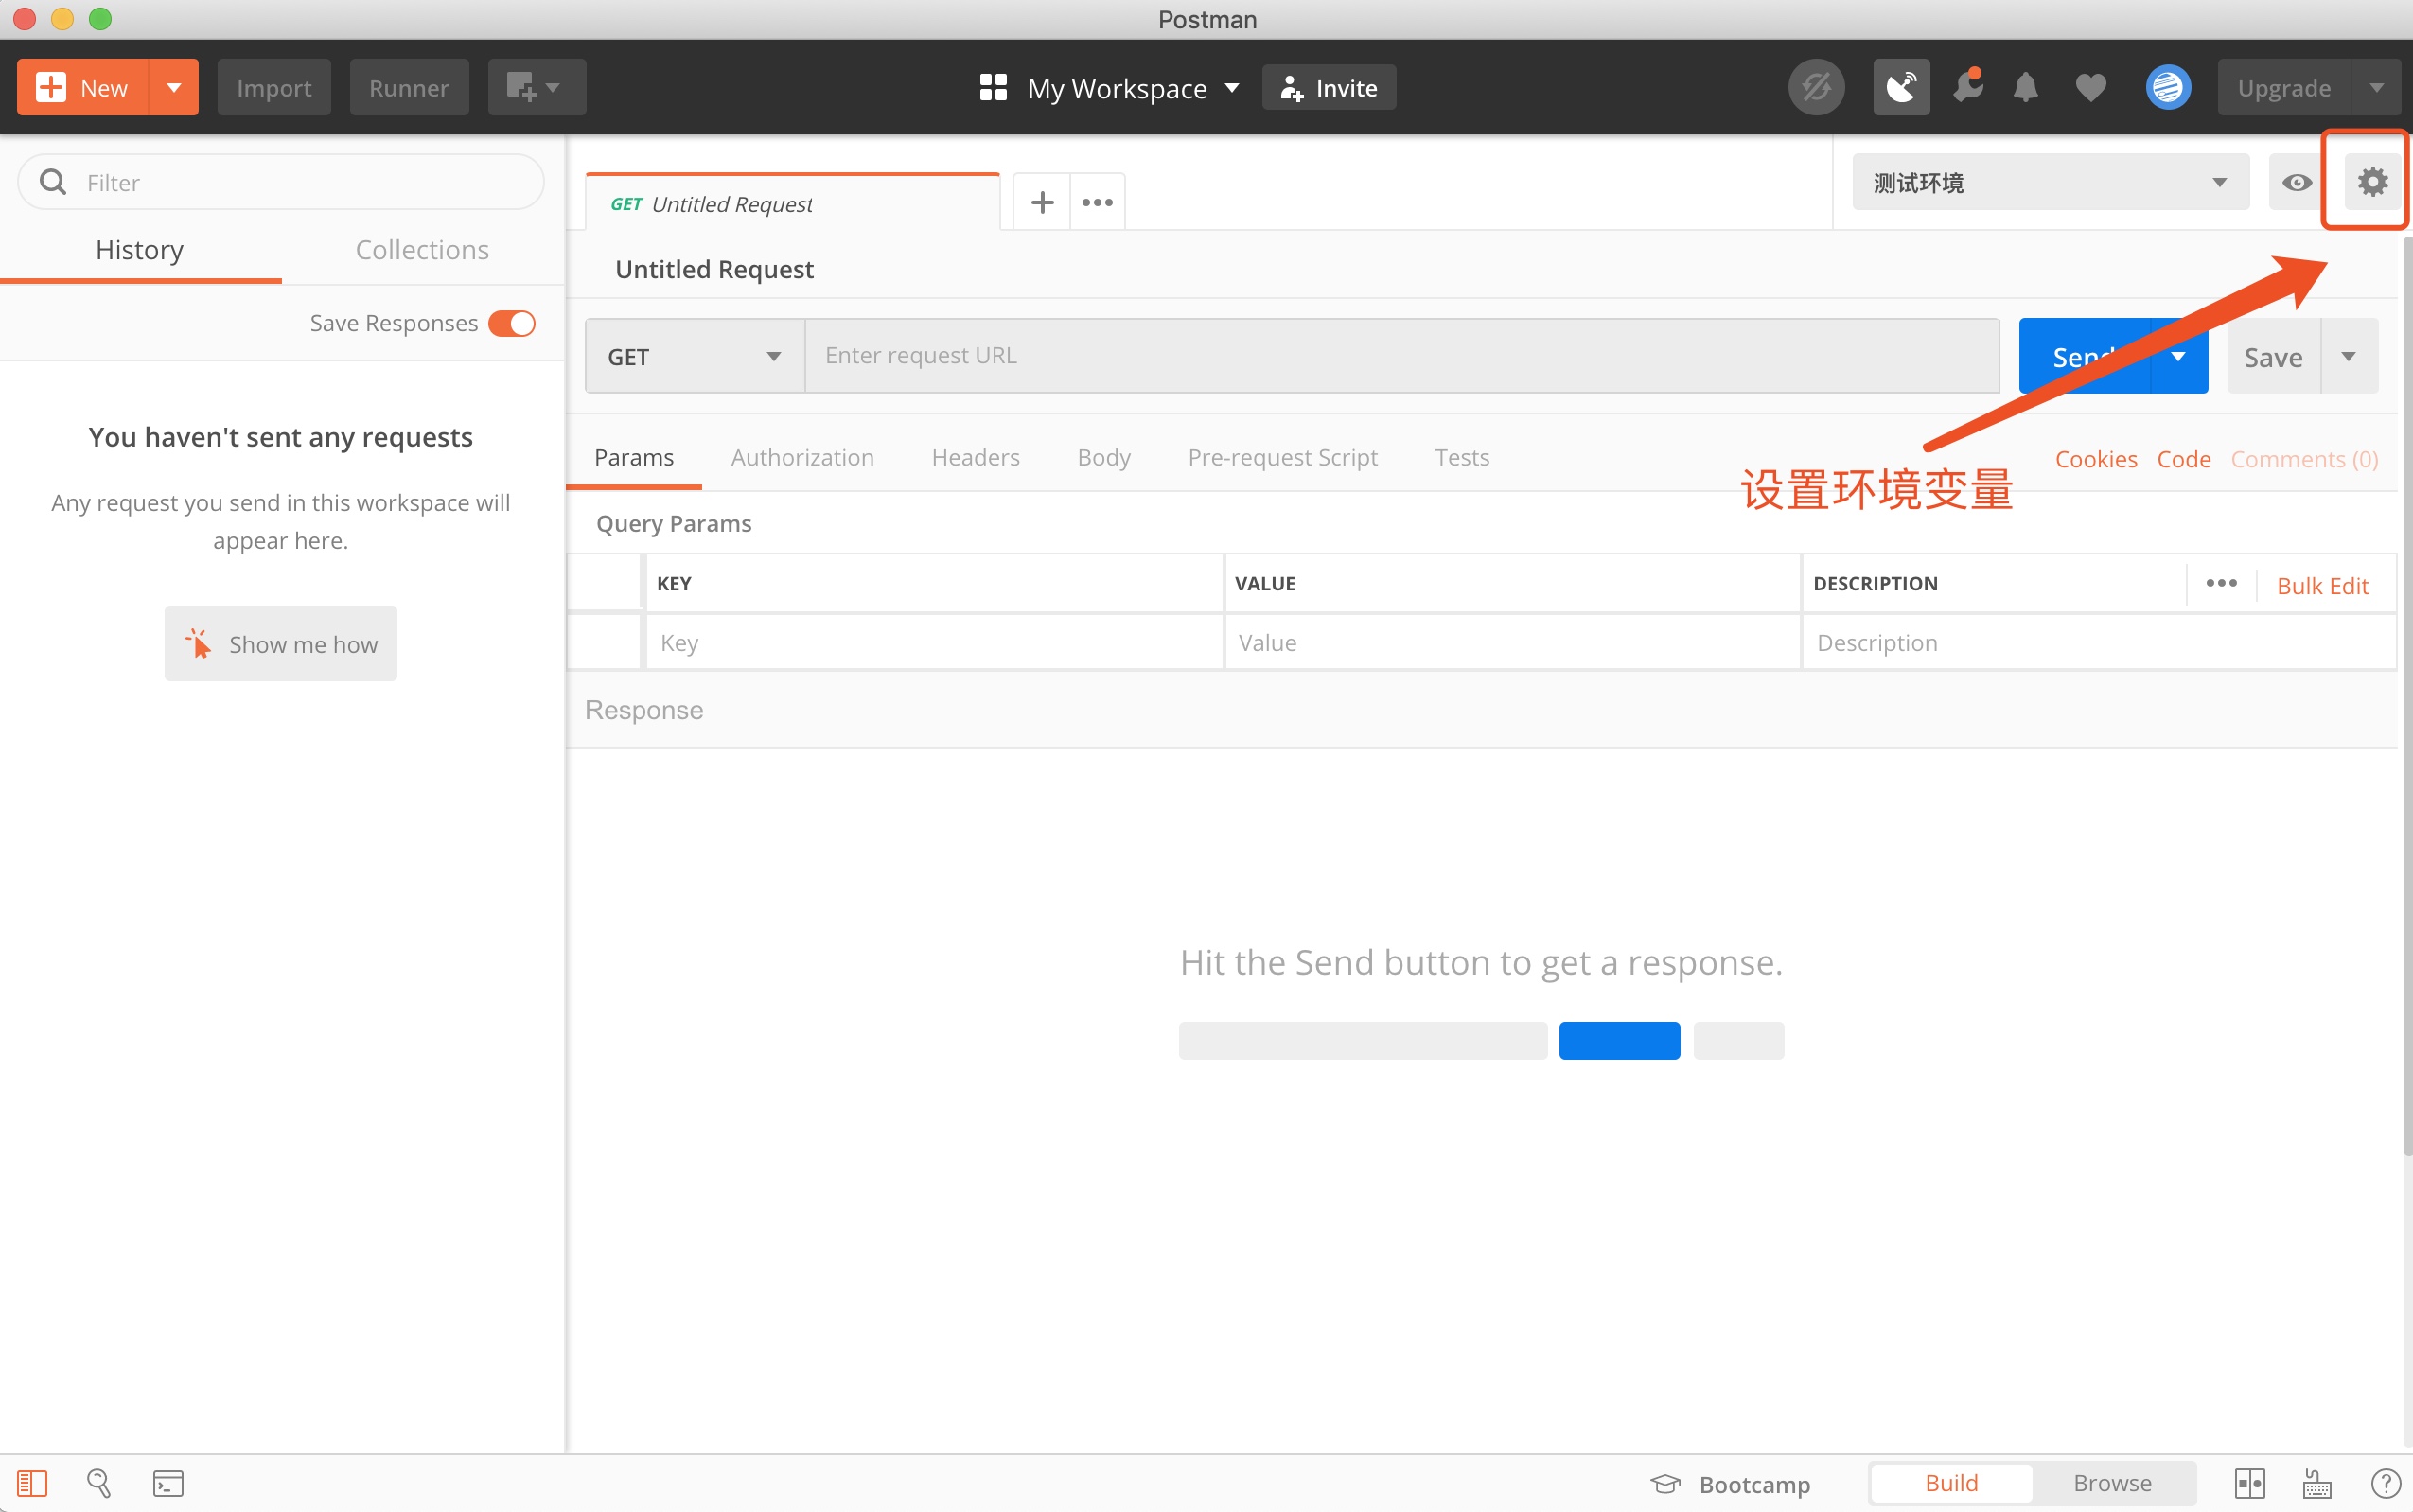Open a new request tab with plus
The width and height of the screenshot is (2413, 1512).
(1042, 202)
